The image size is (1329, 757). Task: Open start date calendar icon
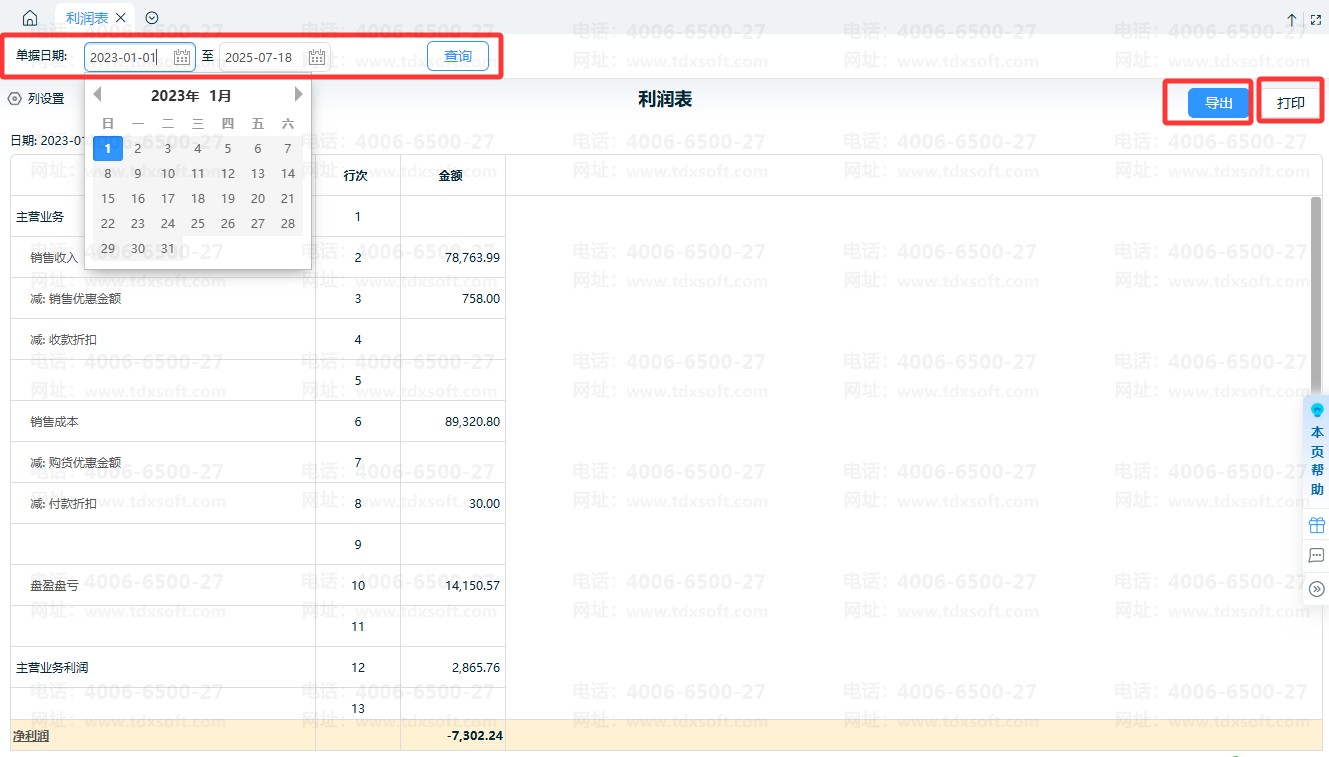[182, 57]
